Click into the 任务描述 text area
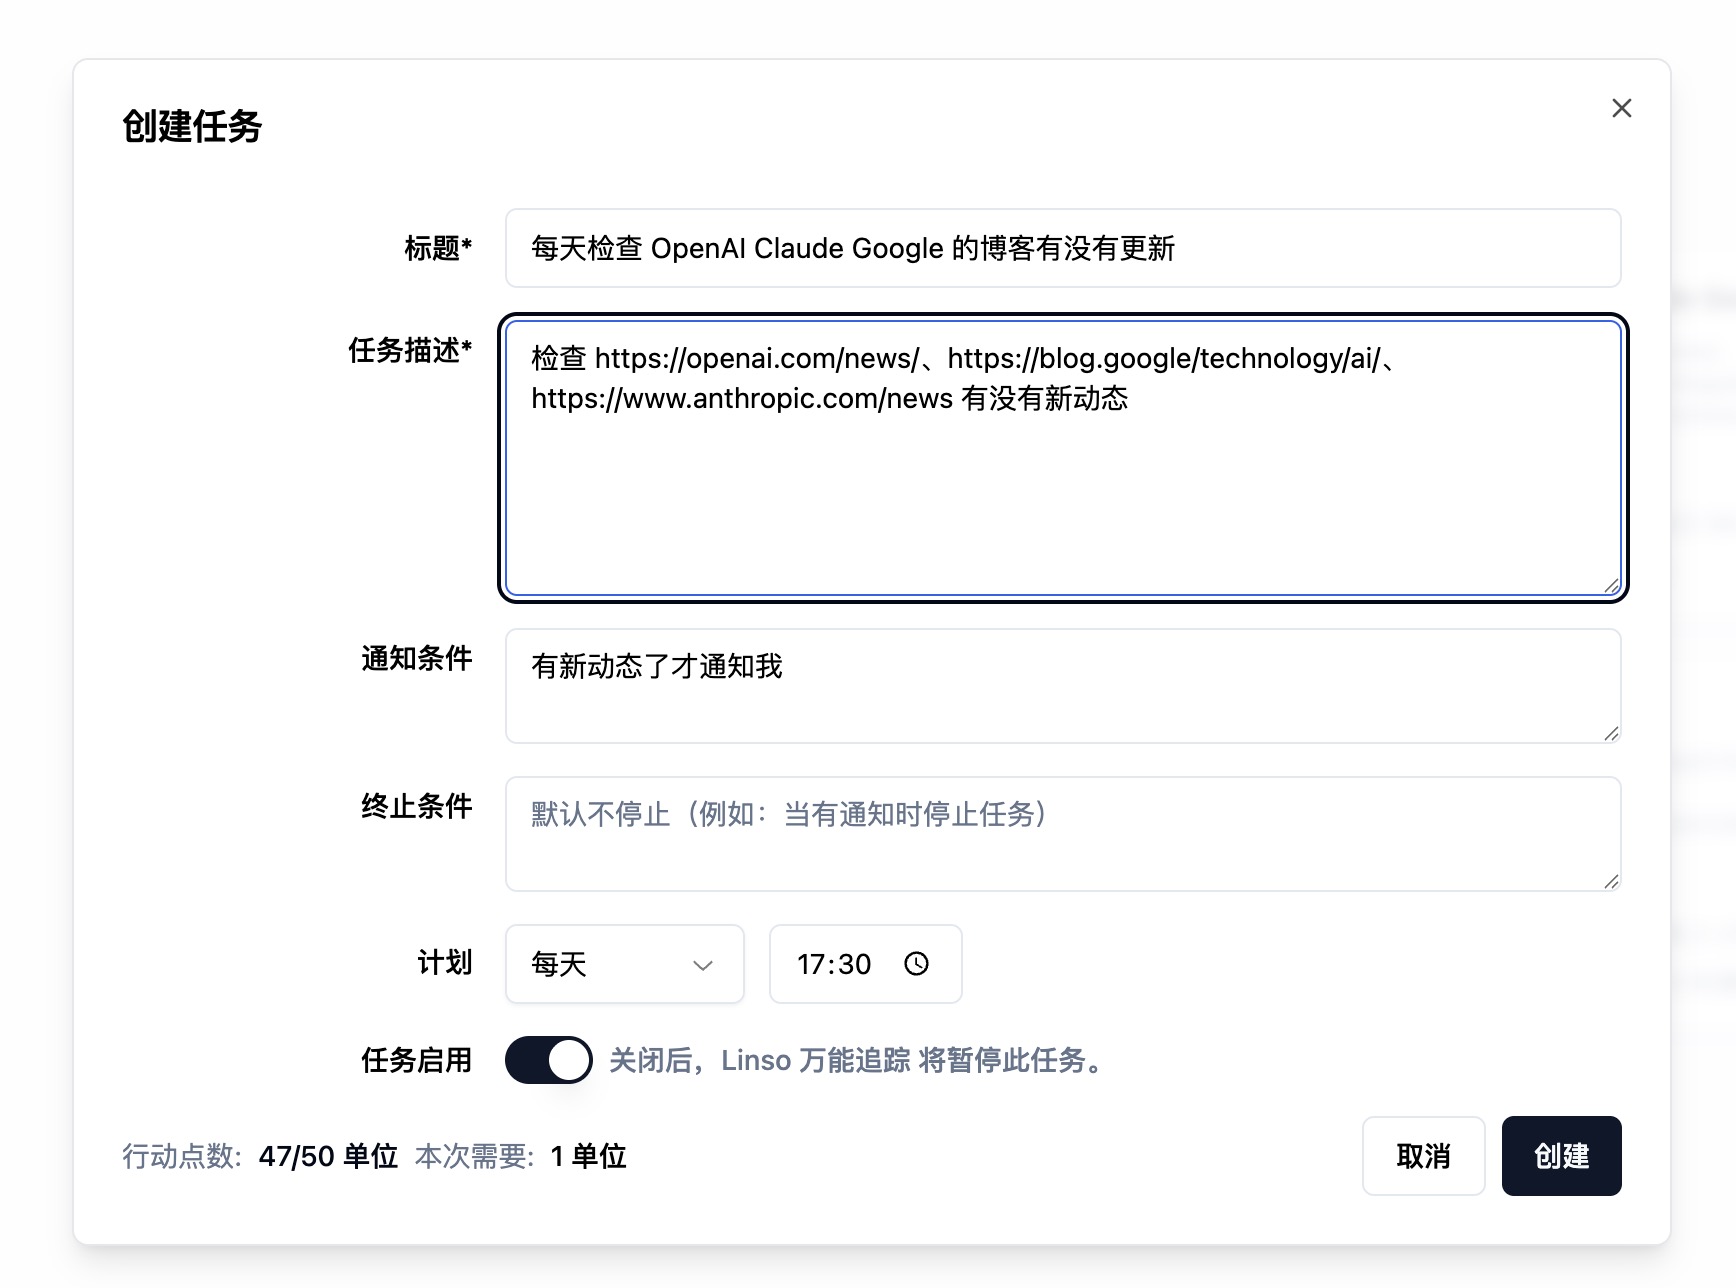The height and width of the screenshot is (1288, 1736). pos(1063,458)
